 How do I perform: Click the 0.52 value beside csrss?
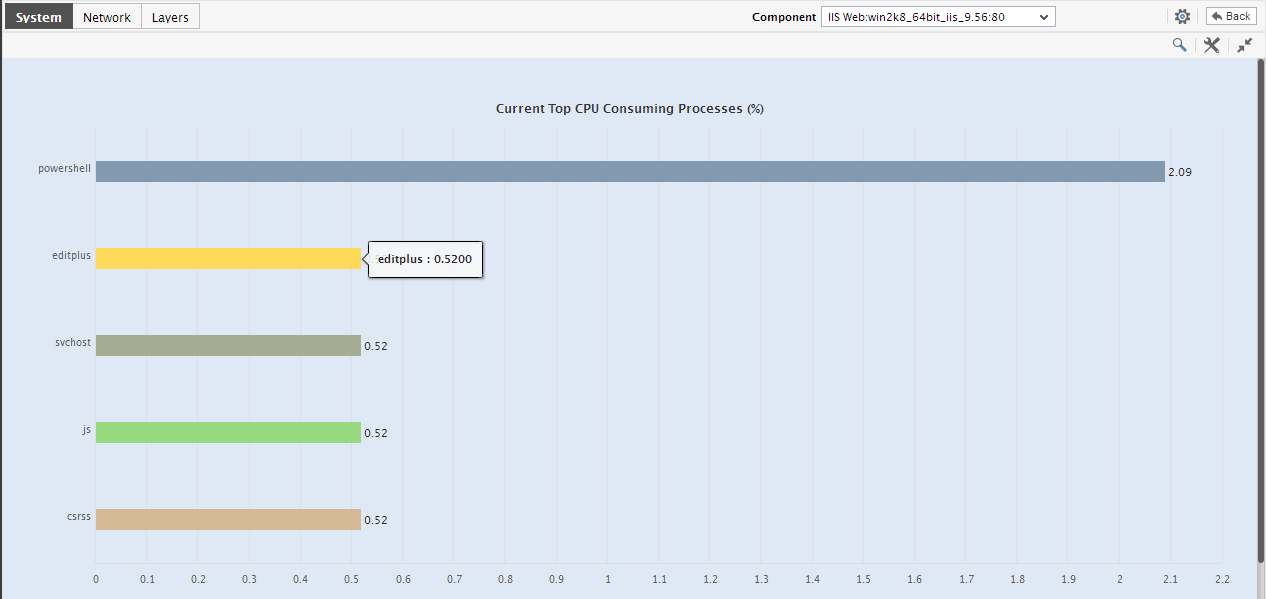click(376, 520)
